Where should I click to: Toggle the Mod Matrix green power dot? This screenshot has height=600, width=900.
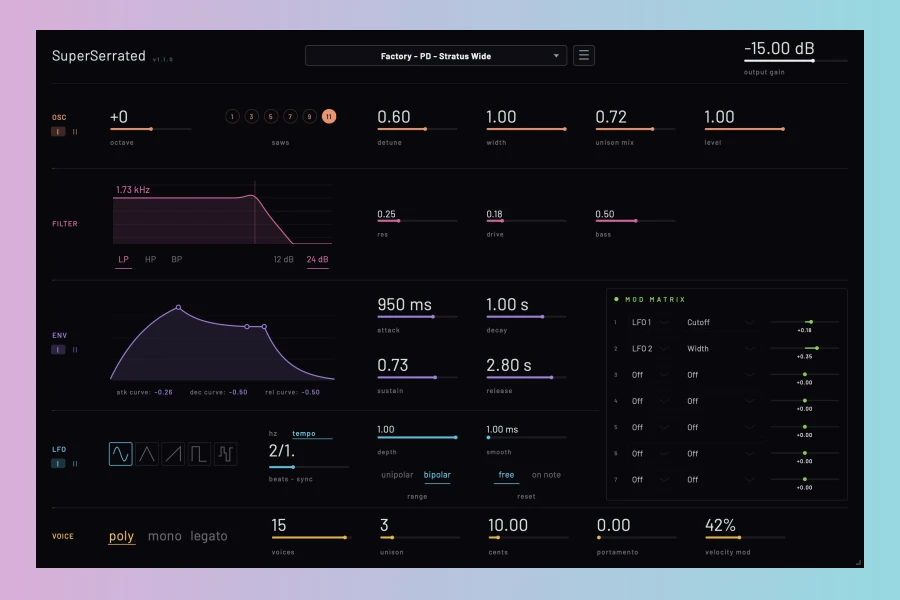616,299
